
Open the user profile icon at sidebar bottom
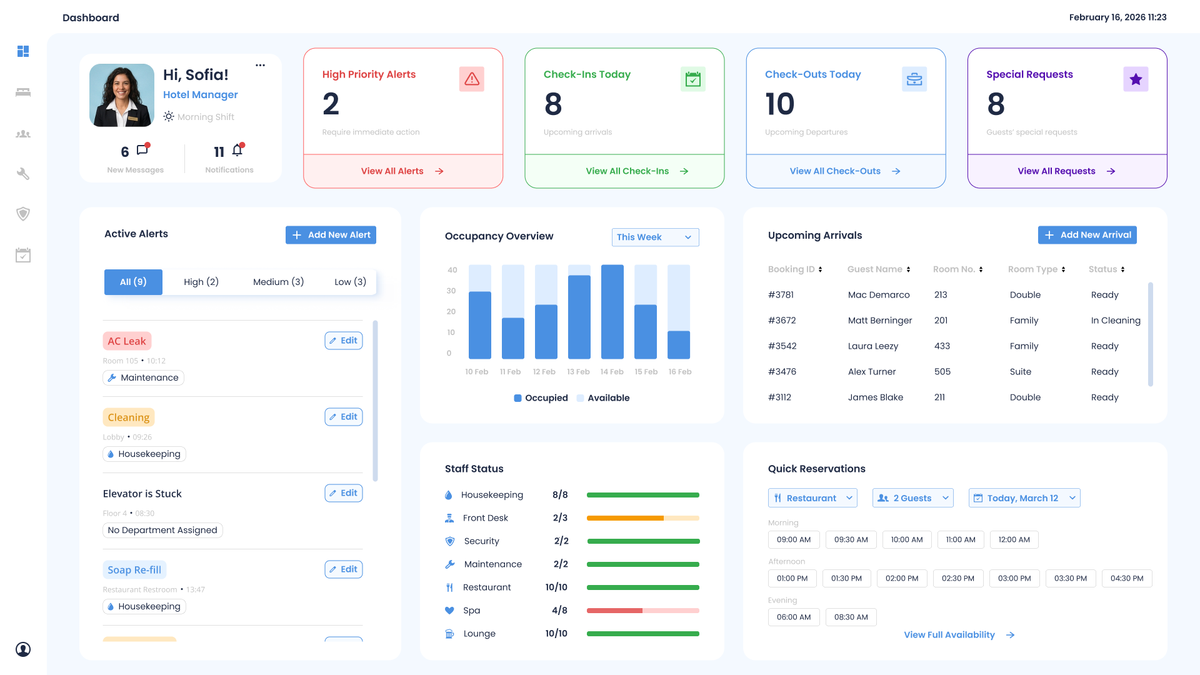(23, 649)
